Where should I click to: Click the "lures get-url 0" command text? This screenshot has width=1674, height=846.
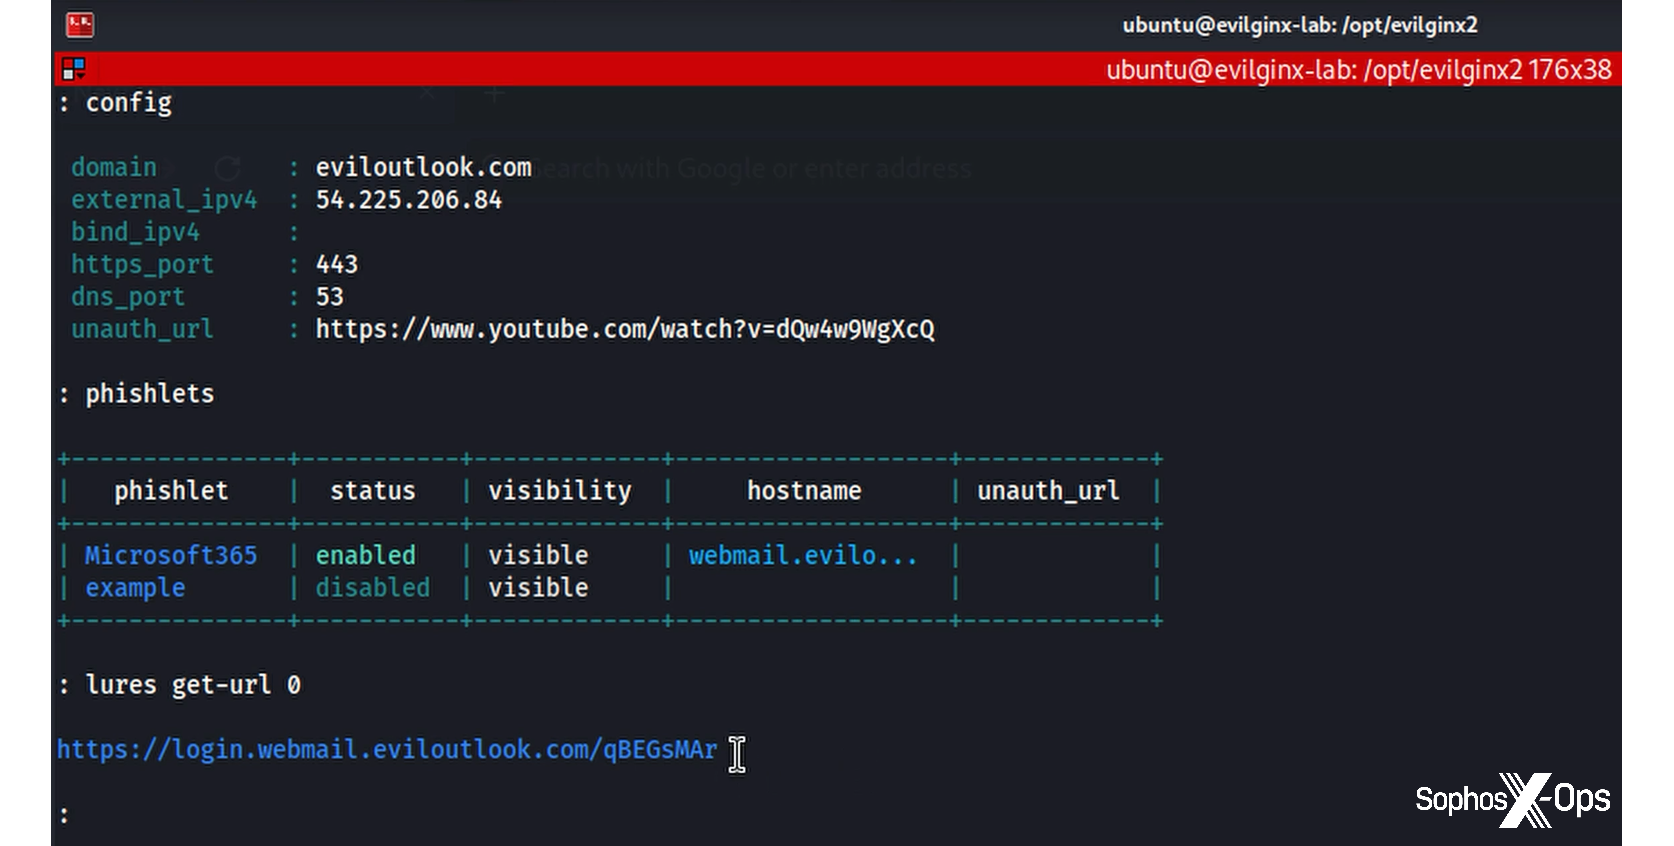193,685
